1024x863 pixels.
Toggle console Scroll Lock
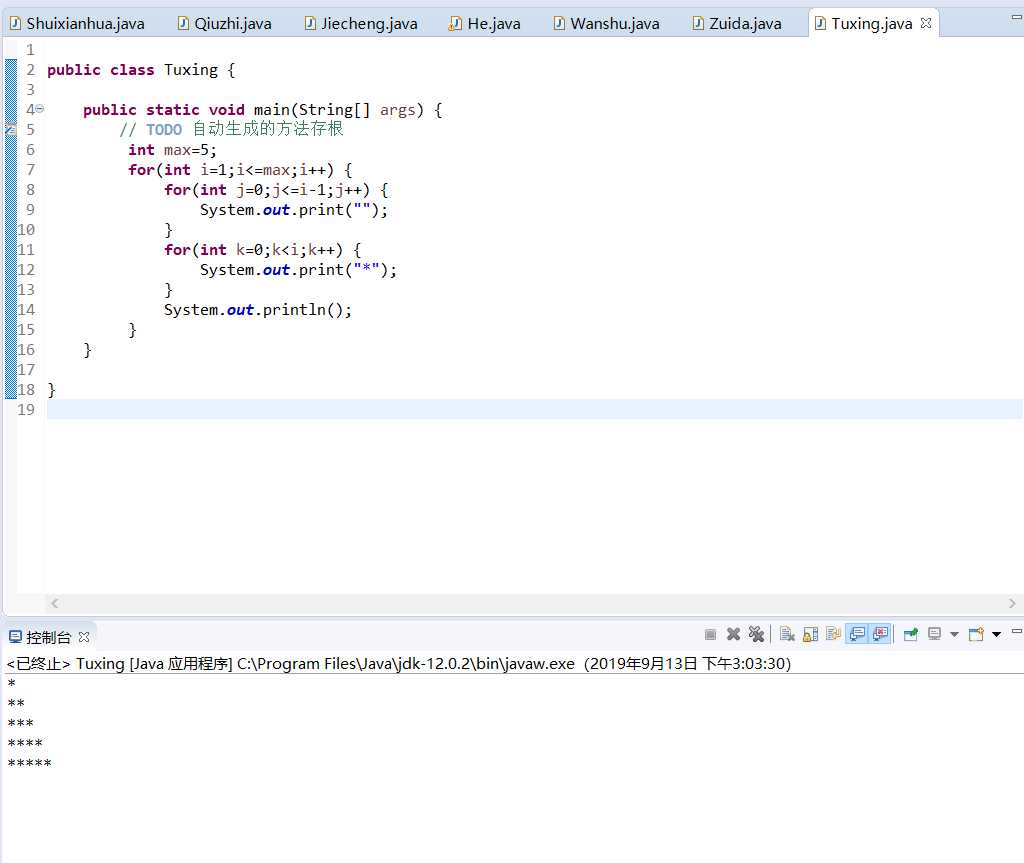coord(810,634)
